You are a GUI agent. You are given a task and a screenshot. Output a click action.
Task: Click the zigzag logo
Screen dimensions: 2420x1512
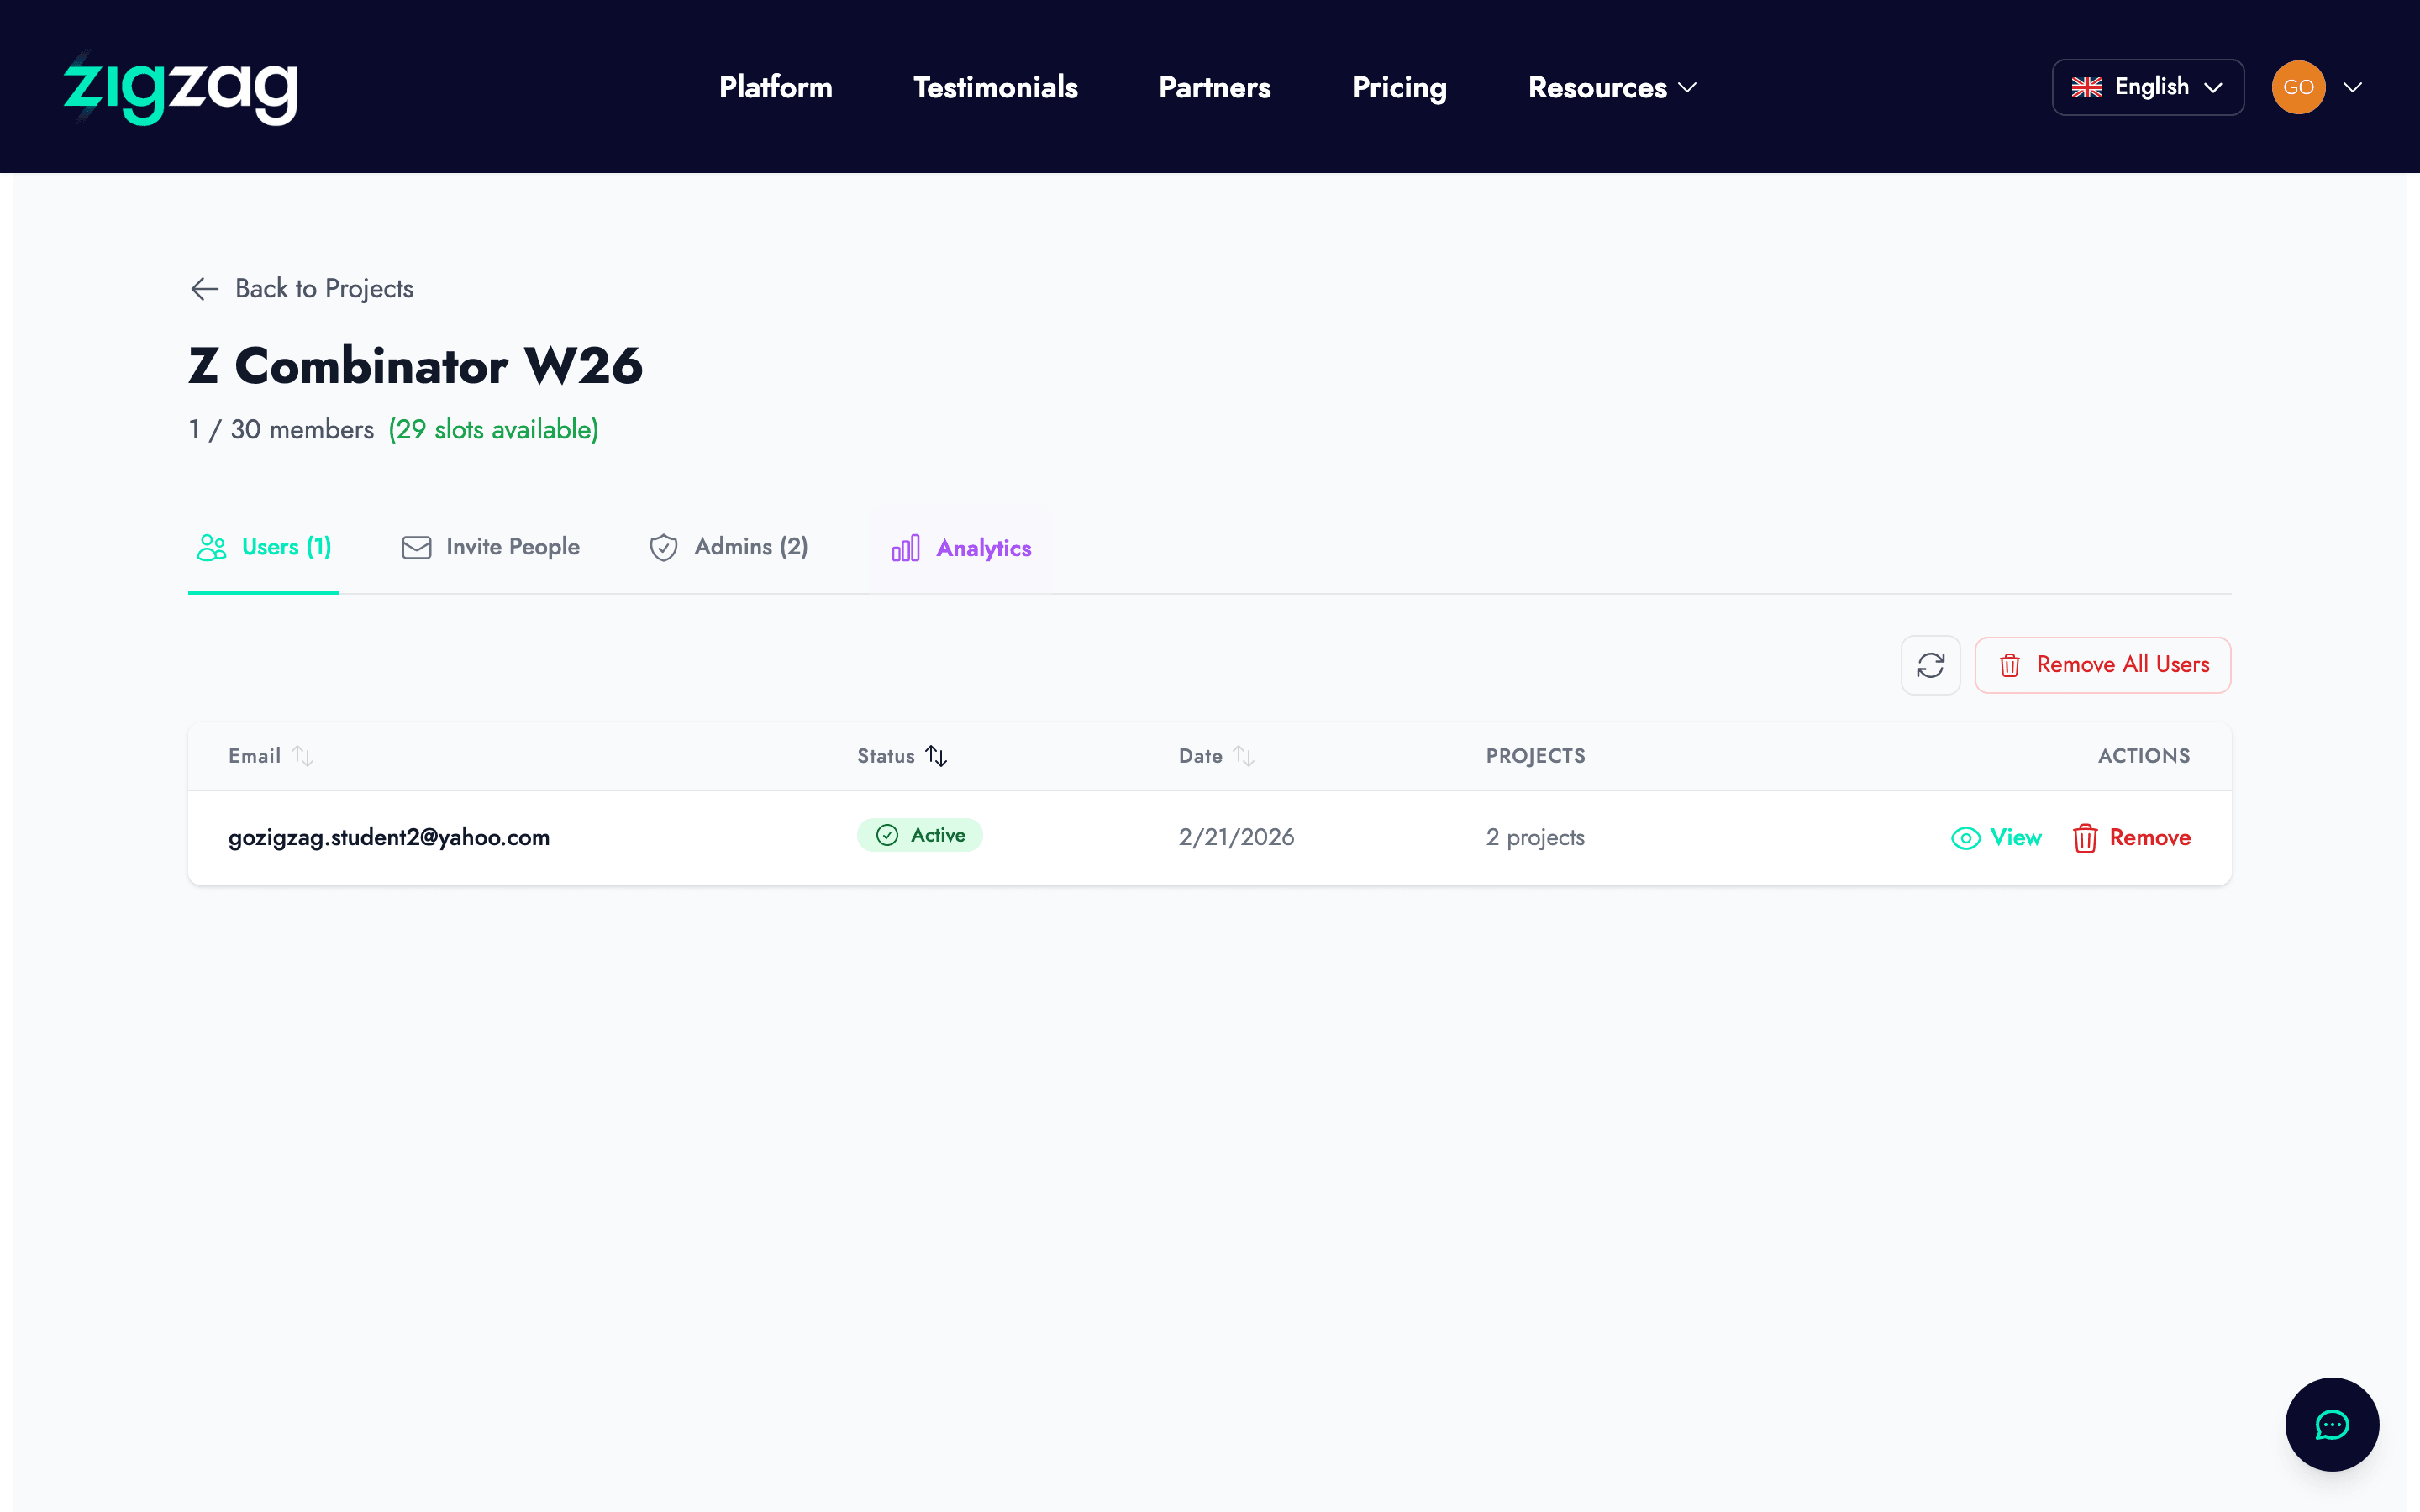181,87
